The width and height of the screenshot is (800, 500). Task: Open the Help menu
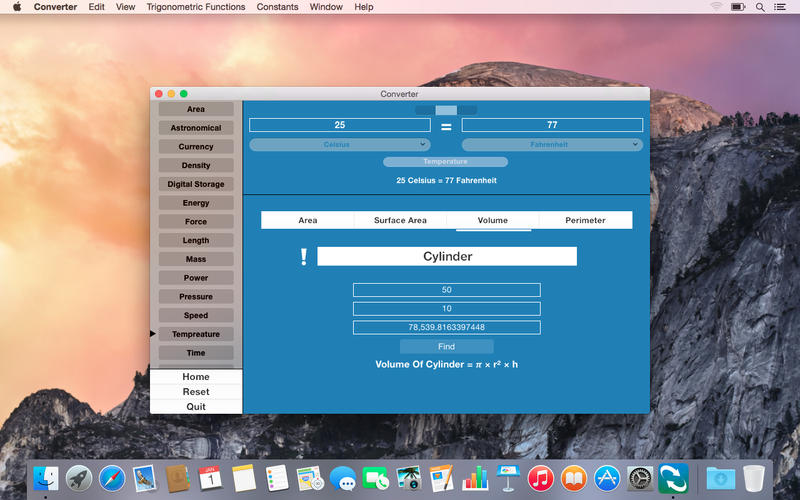tap(364, 7)
